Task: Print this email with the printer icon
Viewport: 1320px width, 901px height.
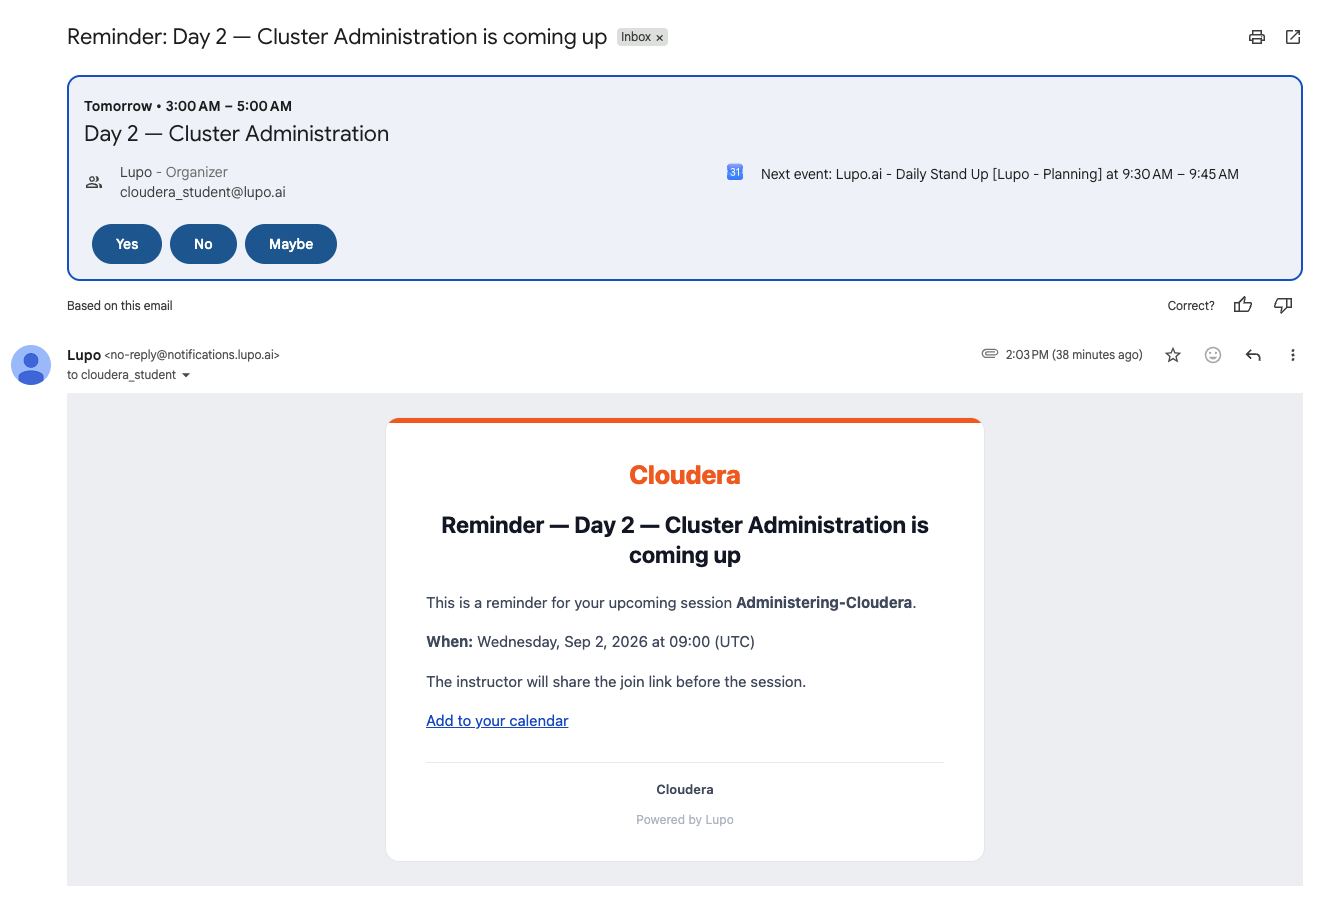Action: (x=1257, y=37)
